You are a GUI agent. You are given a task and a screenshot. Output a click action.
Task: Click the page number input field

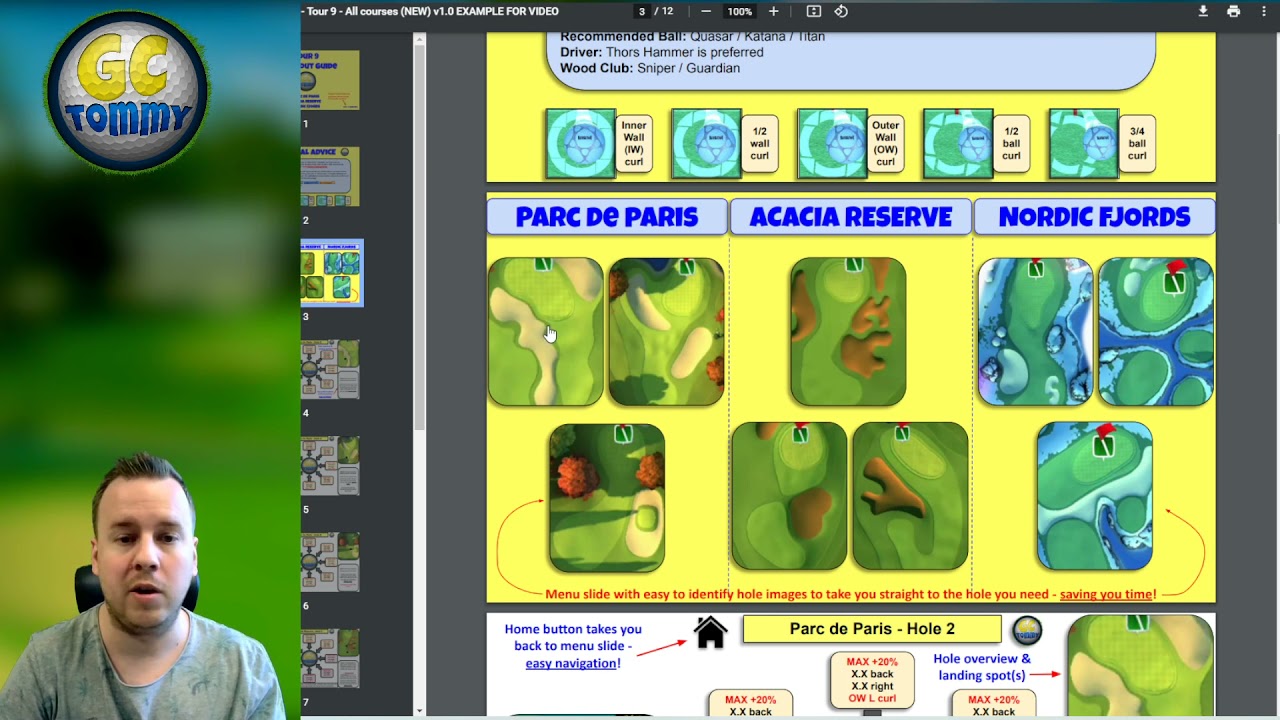pos(643,11)
